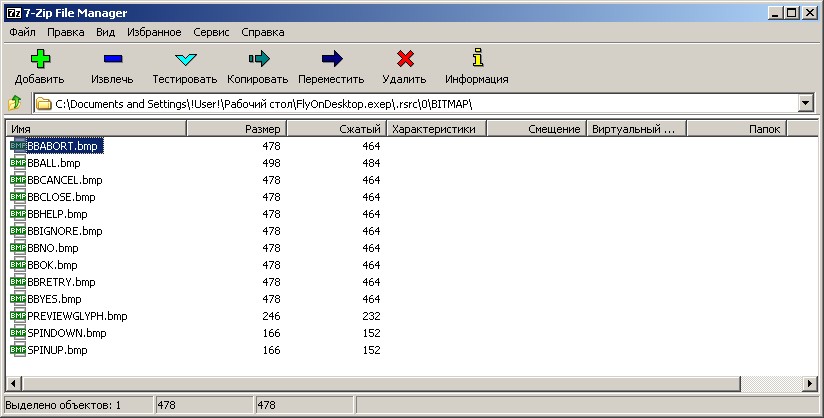
Task: Select the file name BBNO.bmp
Action: click(53, 248)
